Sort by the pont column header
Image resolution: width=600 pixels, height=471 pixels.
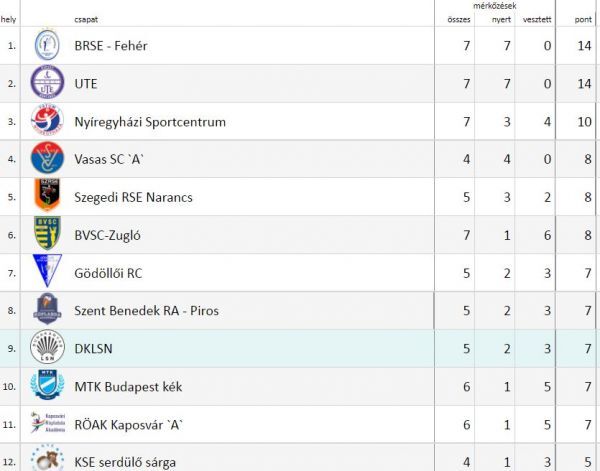click(x=583, y=20)
